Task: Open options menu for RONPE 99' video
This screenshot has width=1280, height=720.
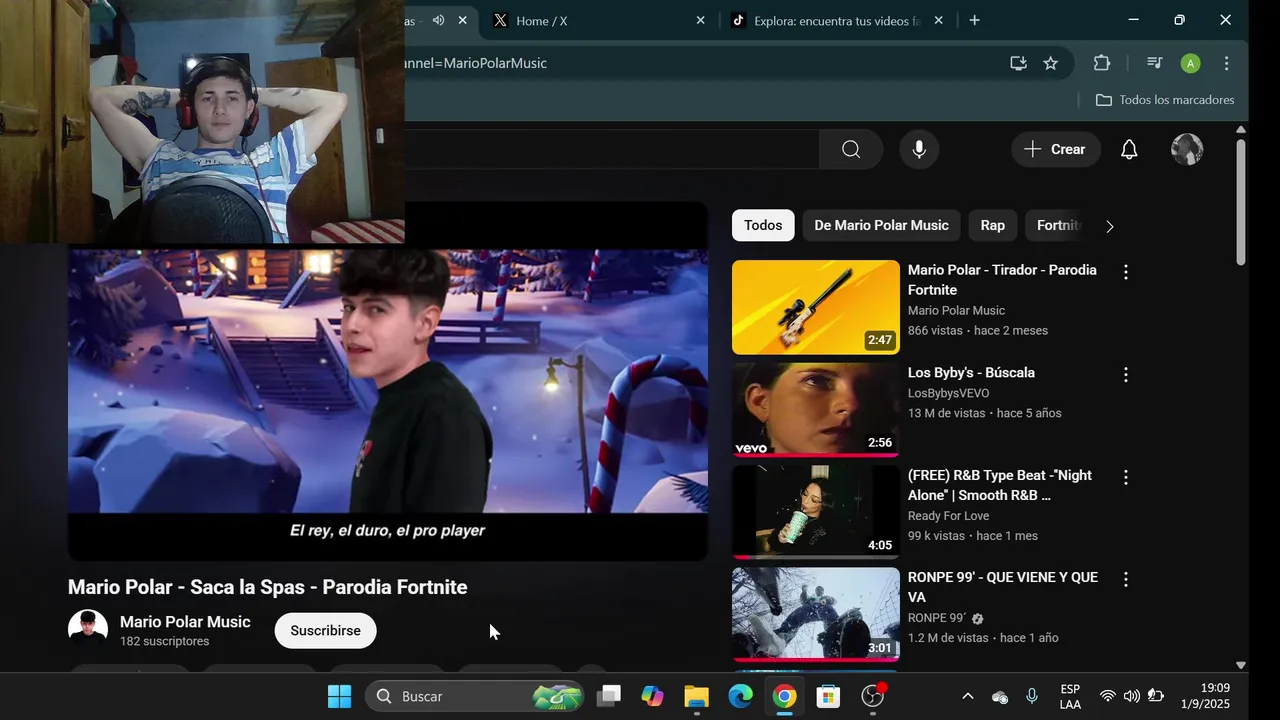Action: 1126,579
